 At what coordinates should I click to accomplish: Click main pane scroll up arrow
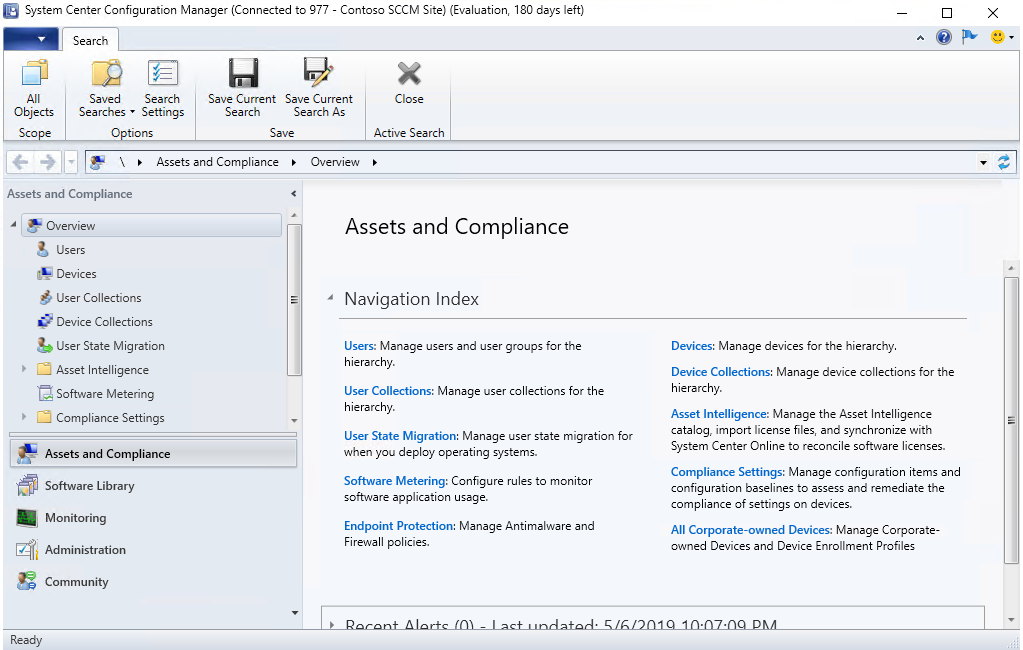click(x=1011, y=268)
